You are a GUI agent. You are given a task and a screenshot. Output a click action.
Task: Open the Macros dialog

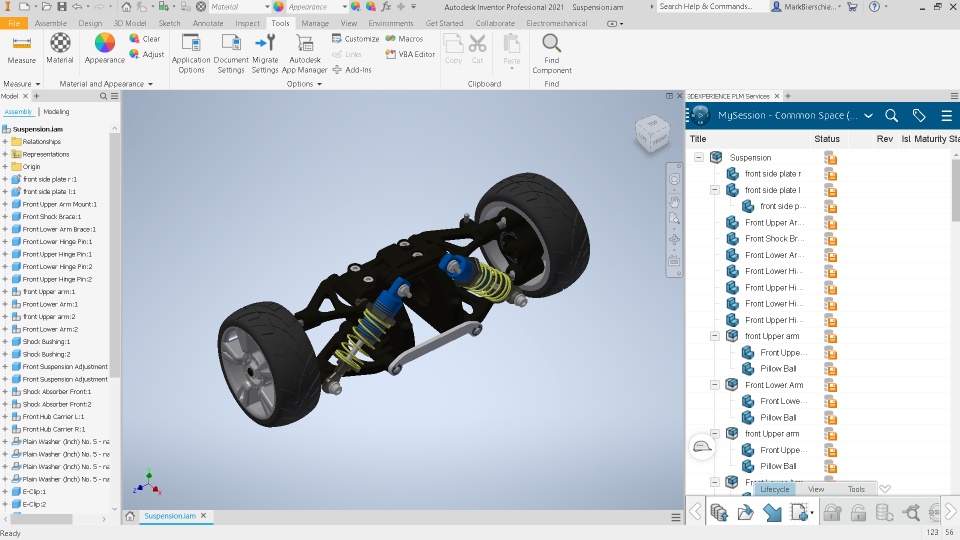pos(404,39)
